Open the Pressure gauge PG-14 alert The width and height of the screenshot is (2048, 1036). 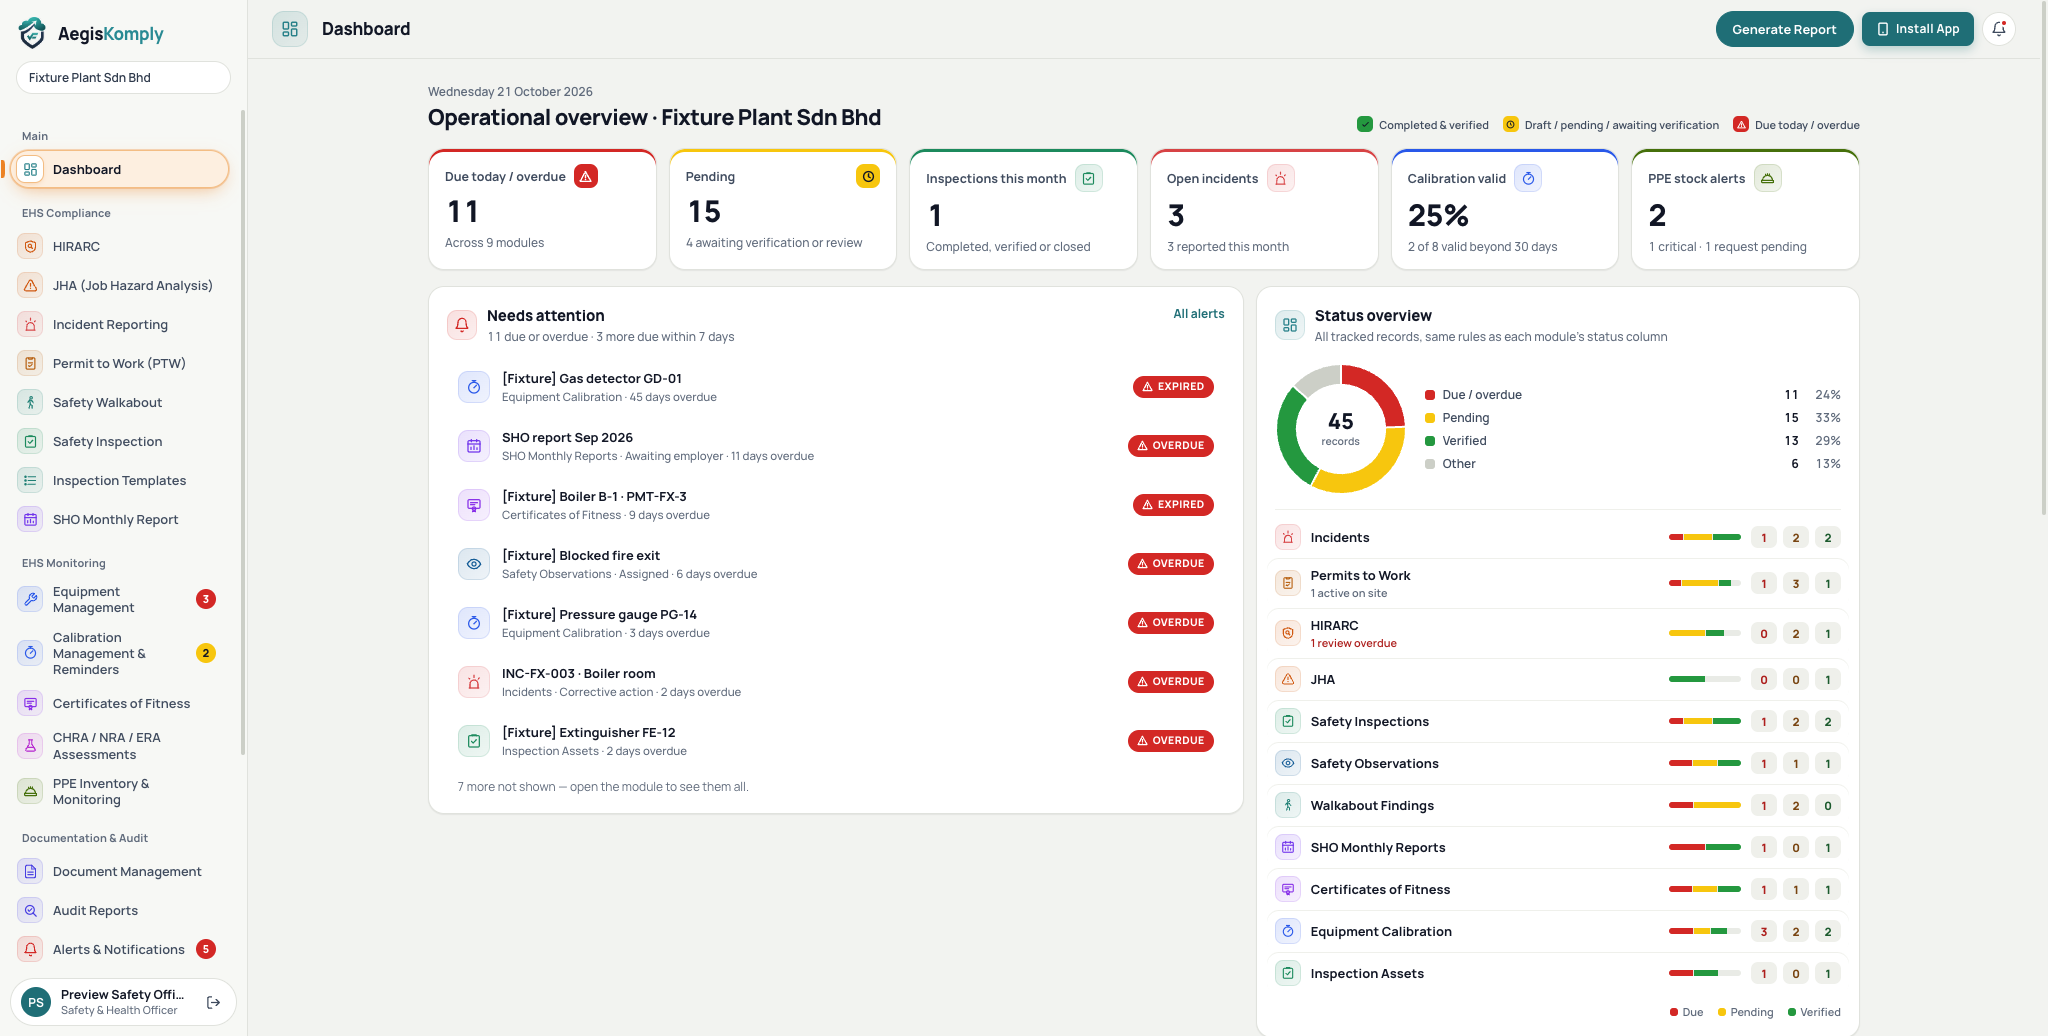pos(835,623)
